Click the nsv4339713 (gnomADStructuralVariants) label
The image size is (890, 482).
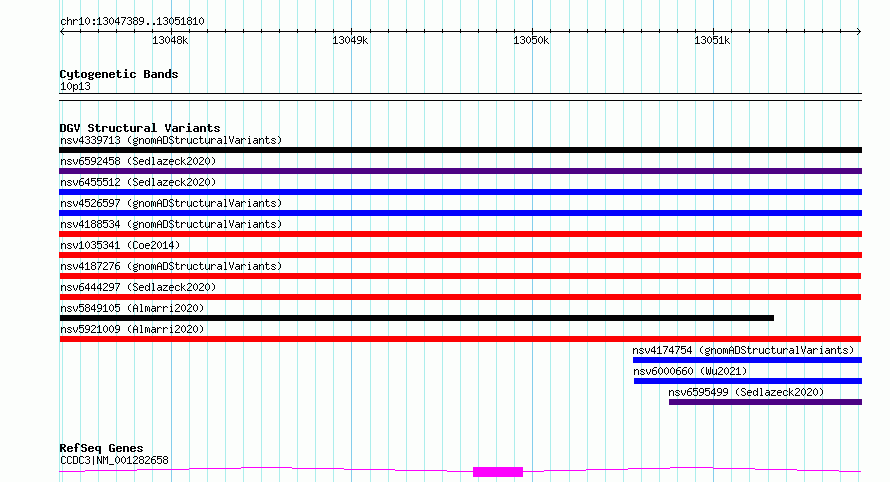point(171,140)
